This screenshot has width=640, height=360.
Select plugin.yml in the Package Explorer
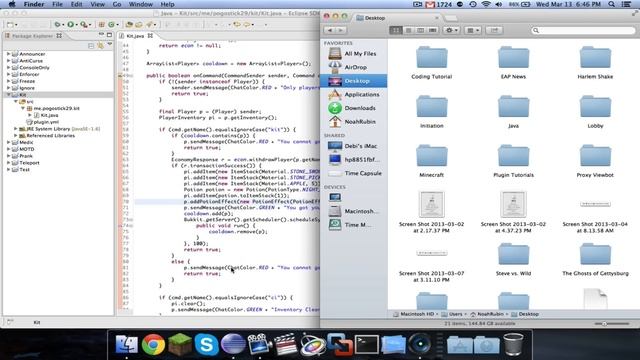point(46,122)
